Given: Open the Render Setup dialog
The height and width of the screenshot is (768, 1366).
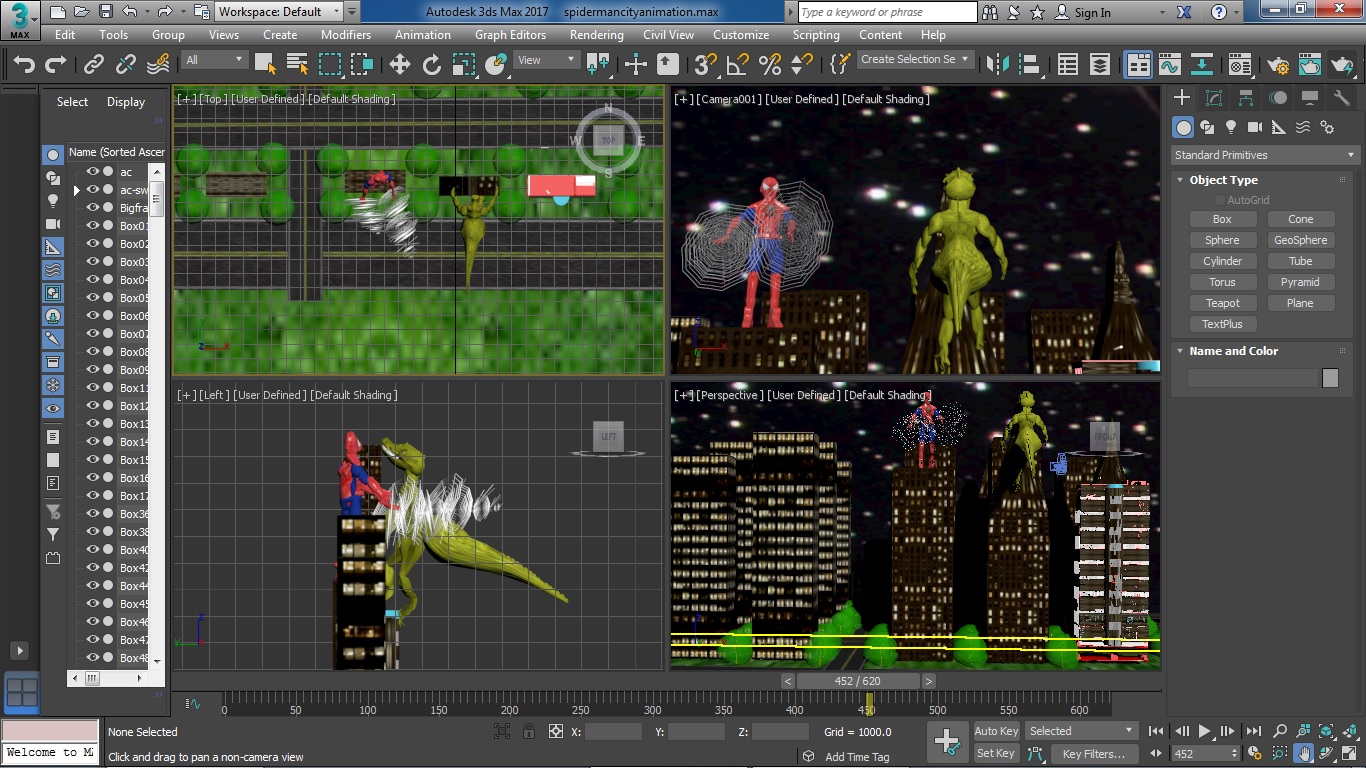Looking at the screenshot, I should 1278,65.
